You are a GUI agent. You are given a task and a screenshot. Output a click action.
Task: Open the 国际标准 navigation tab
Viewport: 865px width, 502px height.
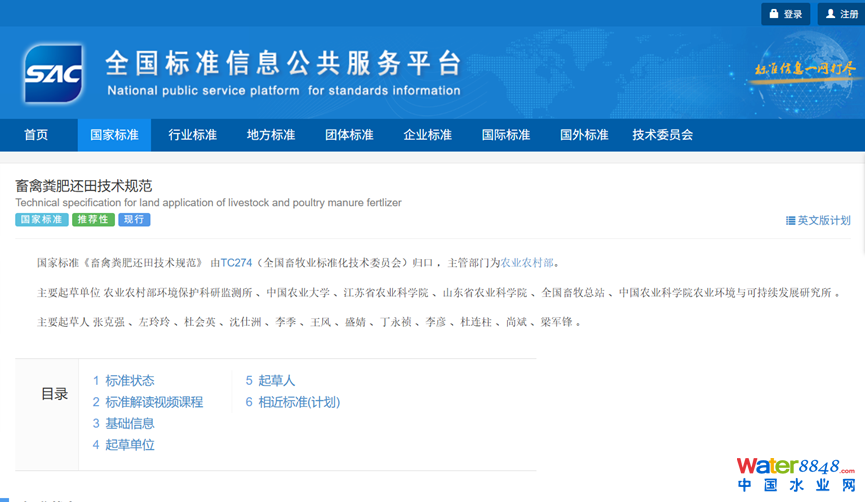505,135
